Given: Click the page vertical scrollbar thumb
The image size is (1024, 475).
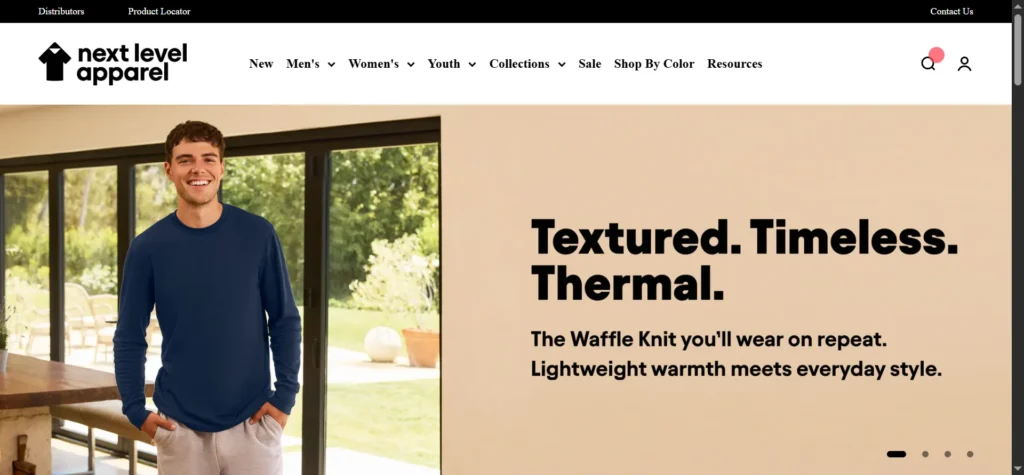Looking at the screenshot, I should pos(1017,49).
